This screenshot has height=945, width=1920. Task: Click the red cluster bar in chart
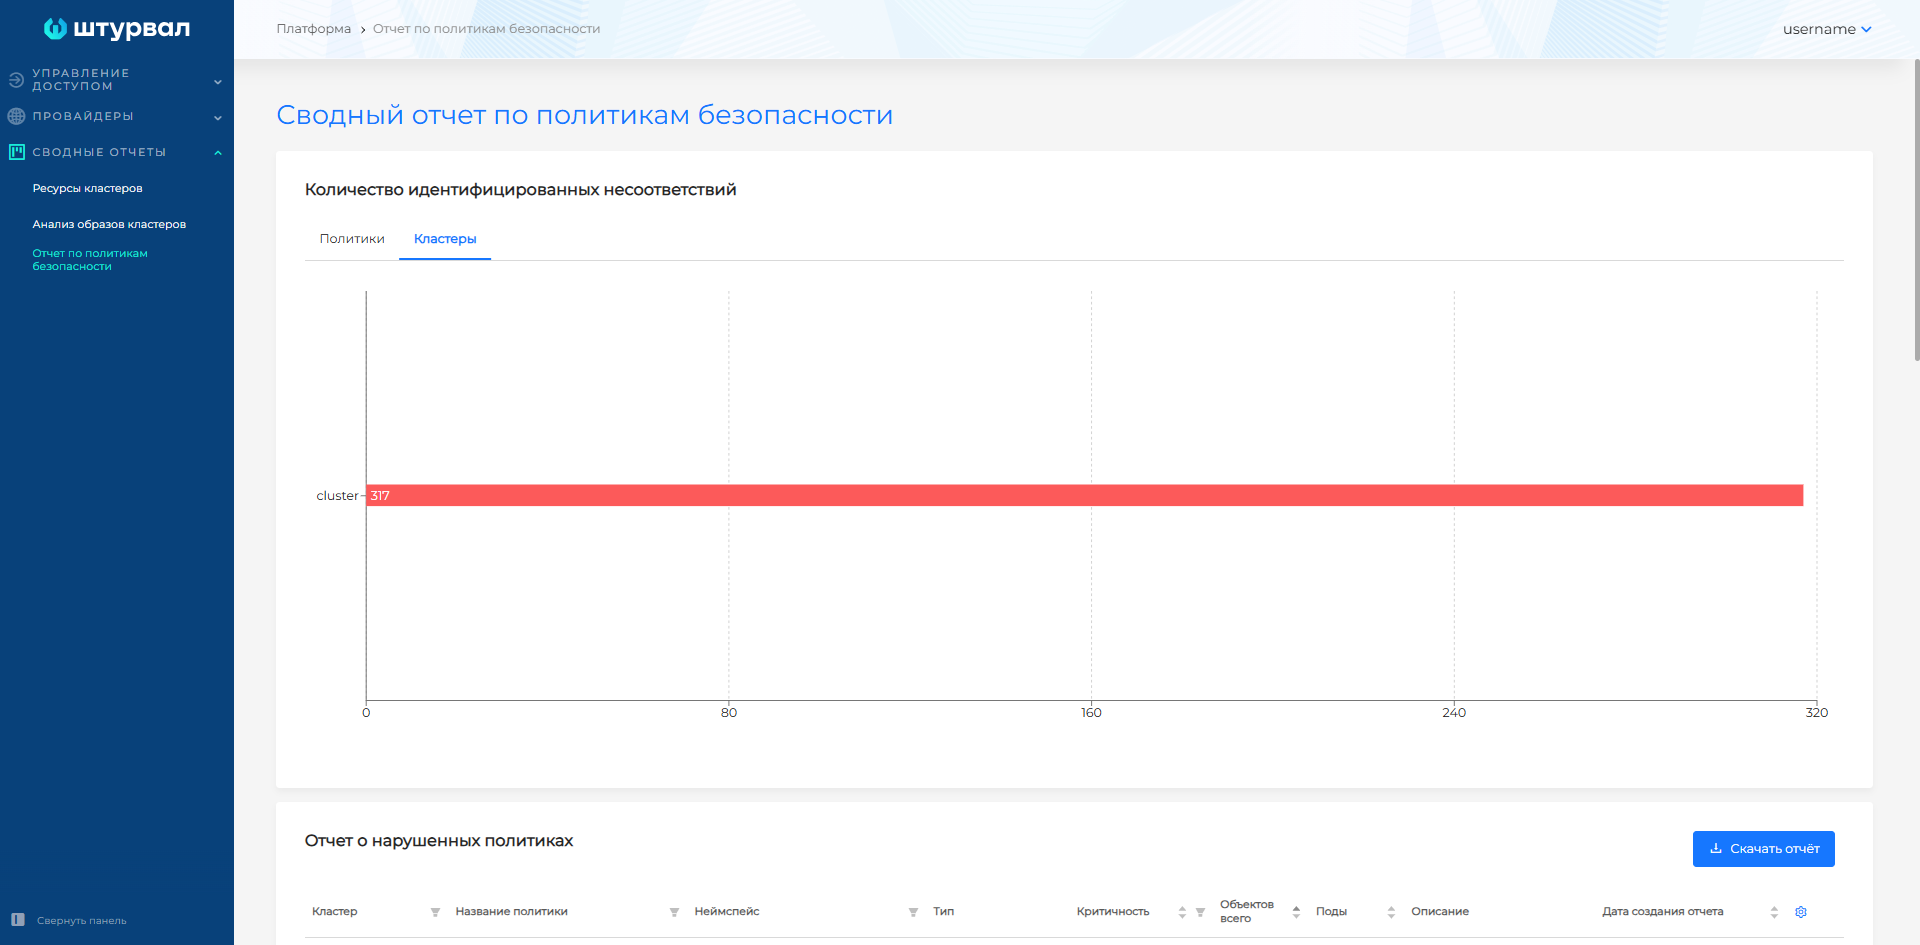pyautogui.click(x=1084, y=495)
